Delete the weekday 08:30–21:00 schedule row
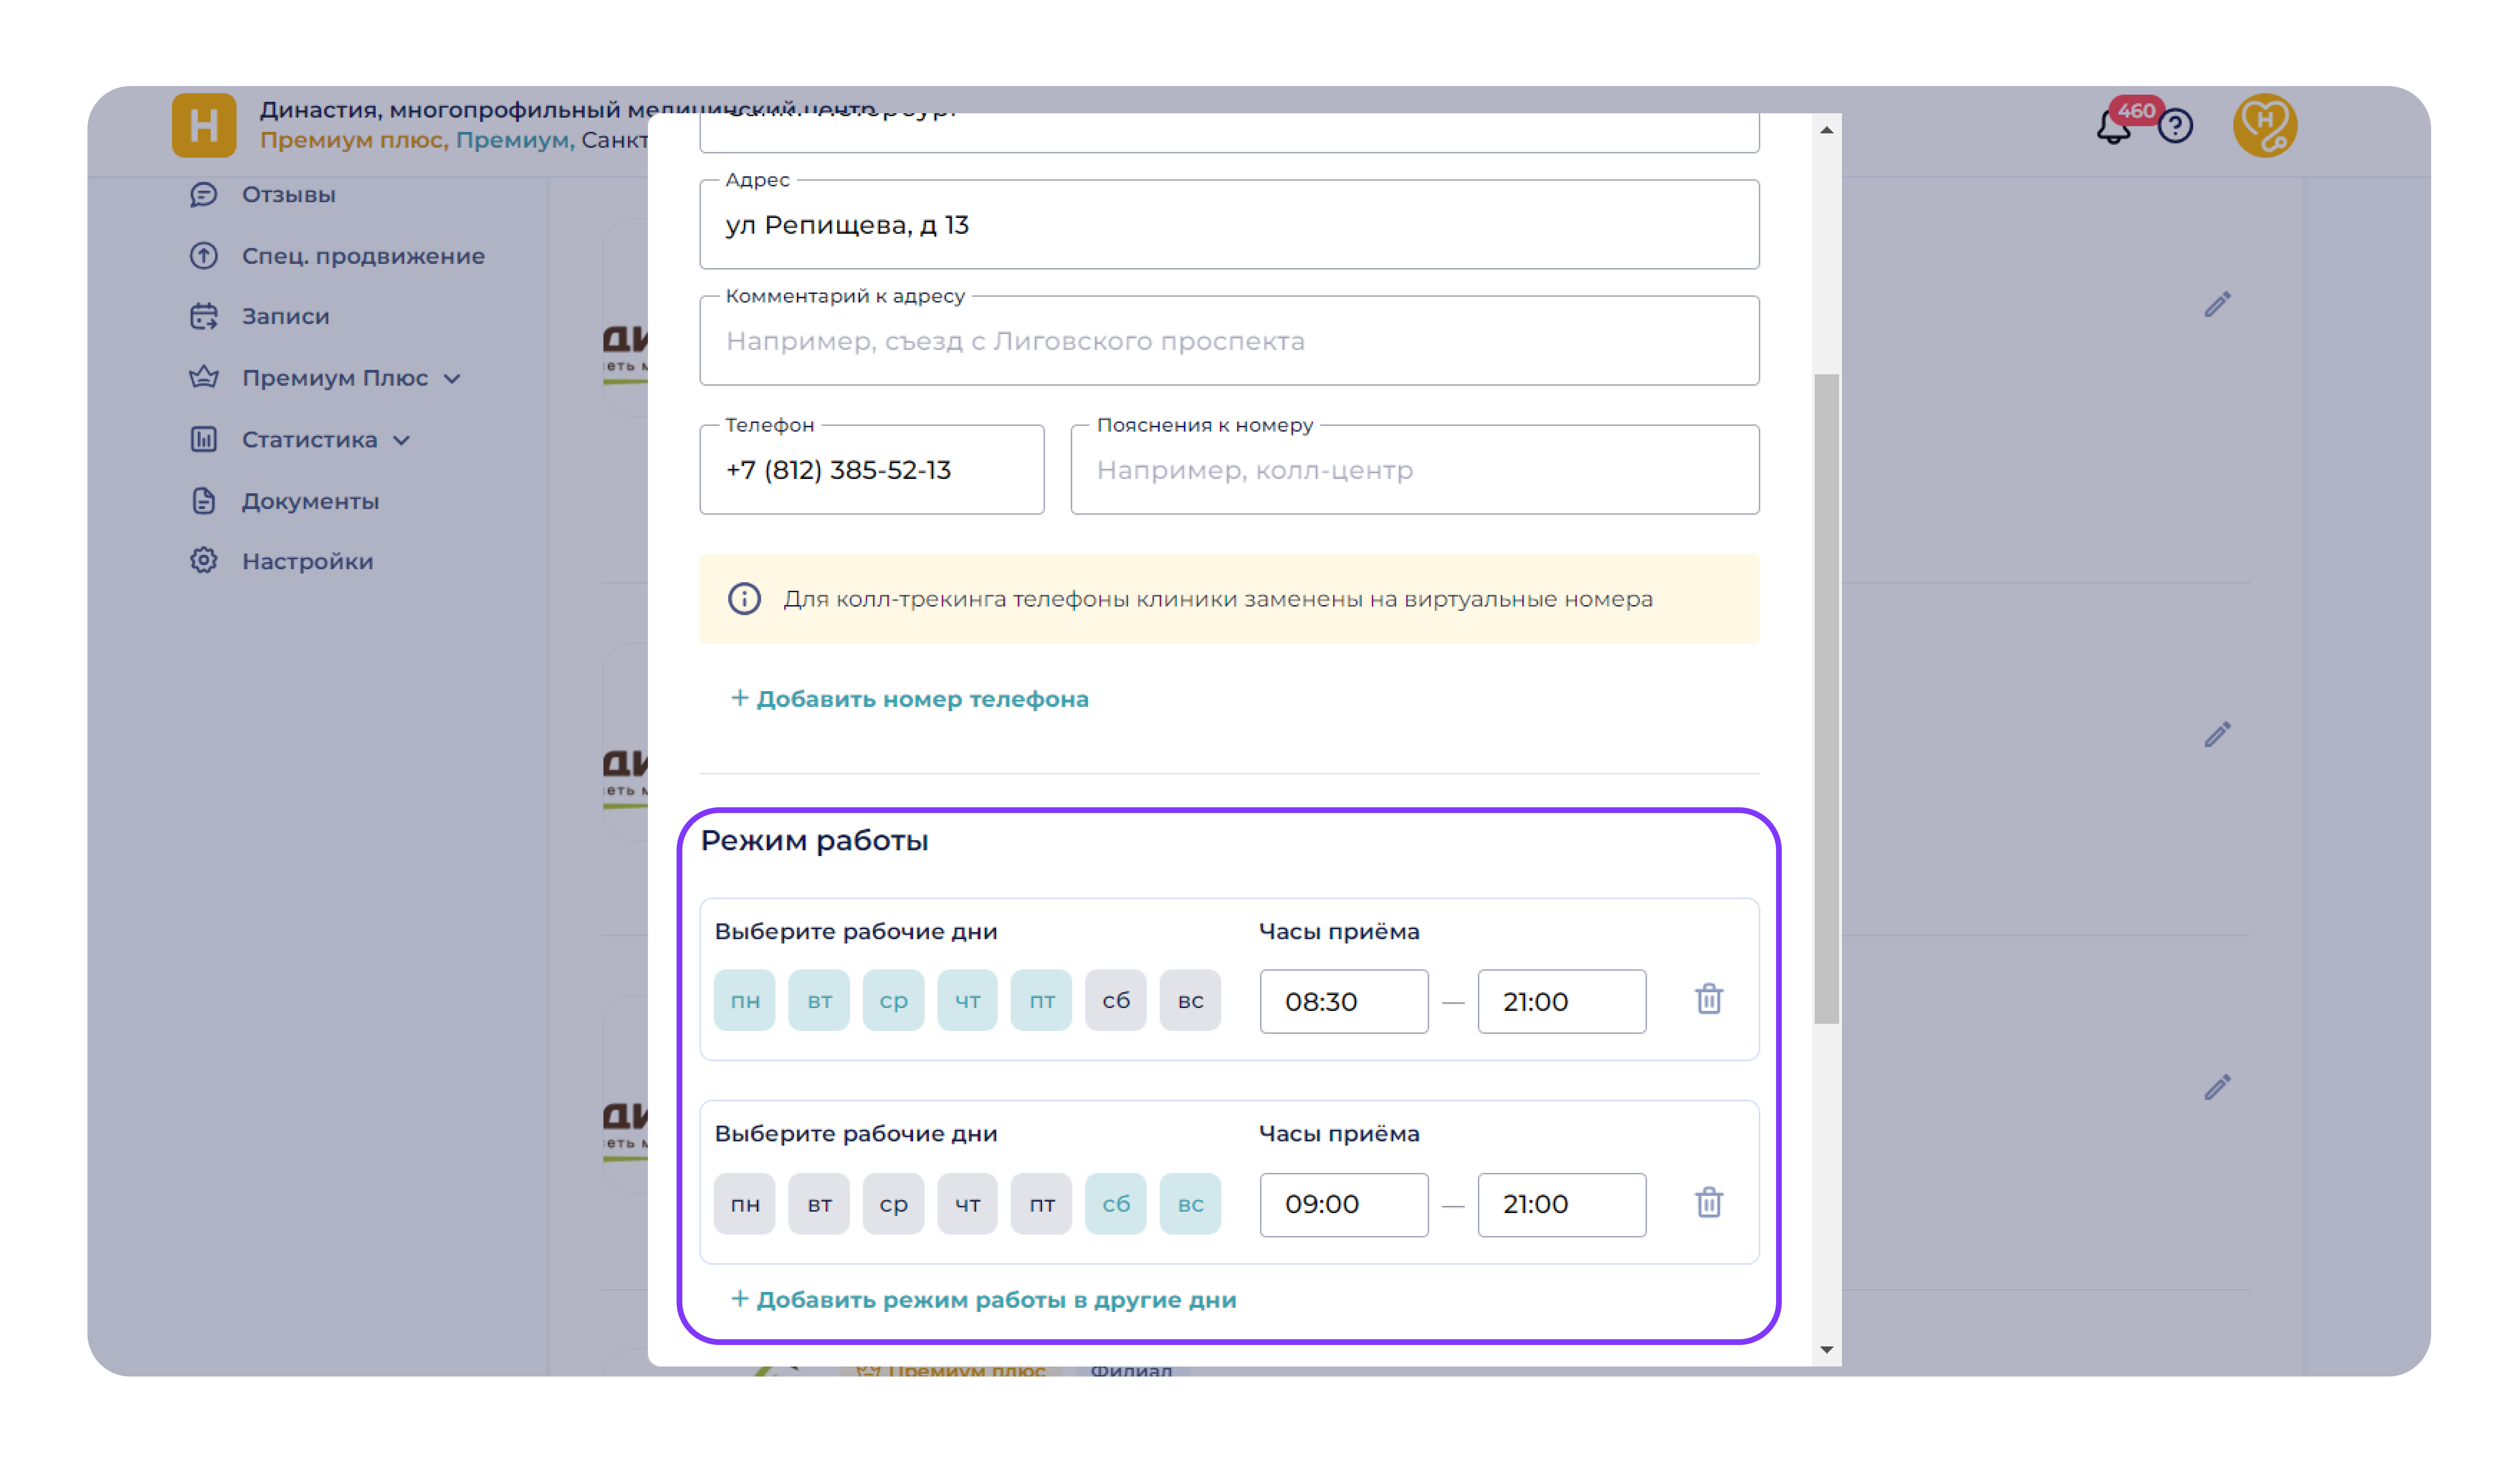The width and height of the screenshot is (2520, 1464). [x=1708, y=999]
